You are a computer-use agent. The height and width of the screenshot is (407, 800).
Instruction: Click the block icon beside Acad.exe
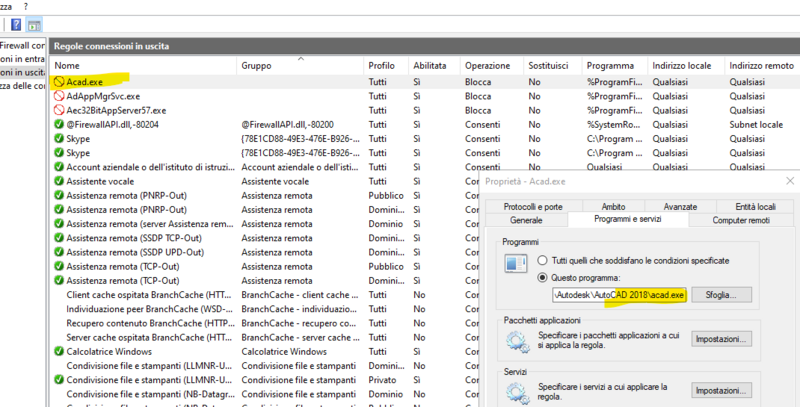pos(59,81)
